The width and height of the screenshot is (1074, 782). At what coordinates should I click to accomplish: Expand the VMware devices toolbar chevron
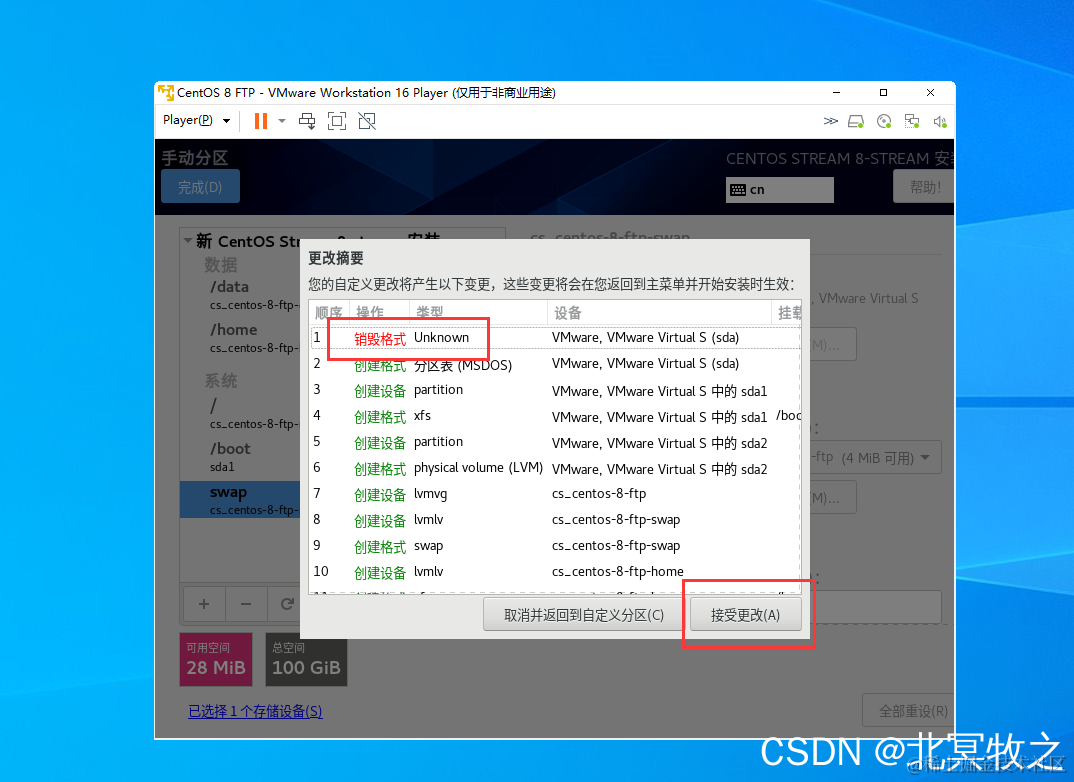click(830, 121)
